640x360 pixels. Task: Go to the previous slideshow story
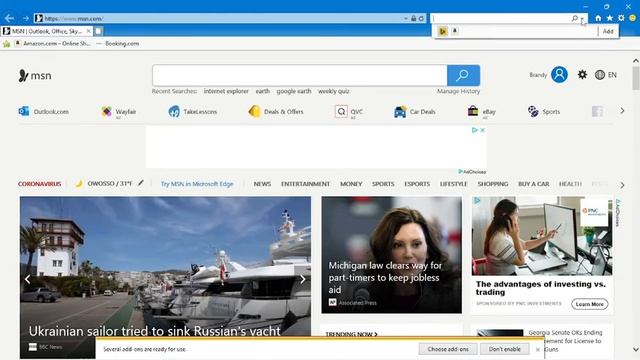click(27, 279)
